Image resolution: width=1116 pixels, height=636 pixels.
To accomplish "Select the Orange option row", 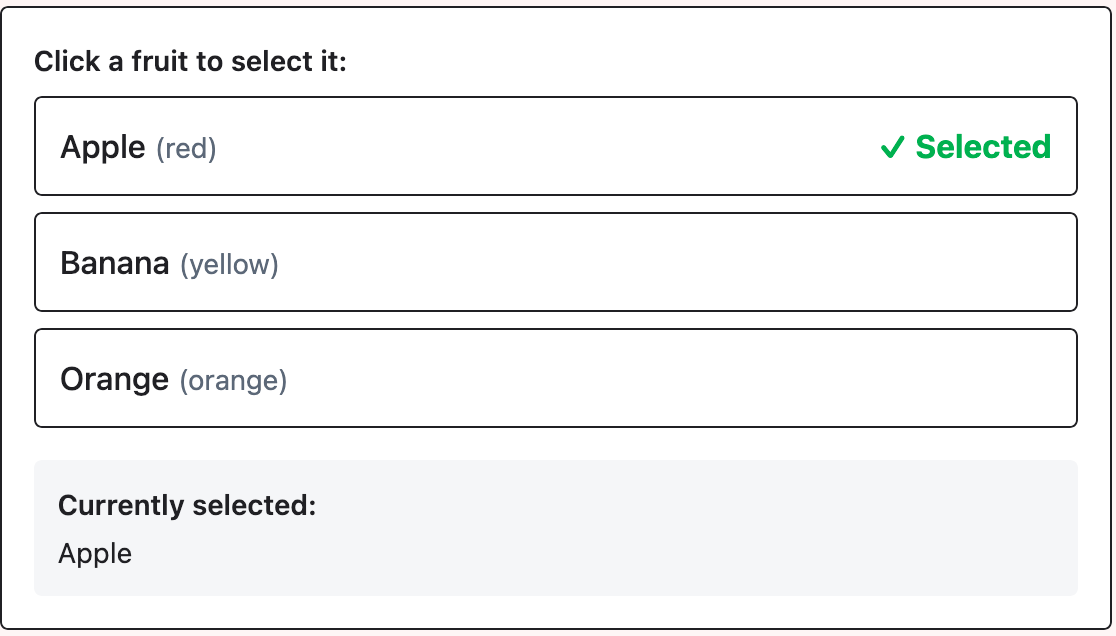I will point(555,378).
